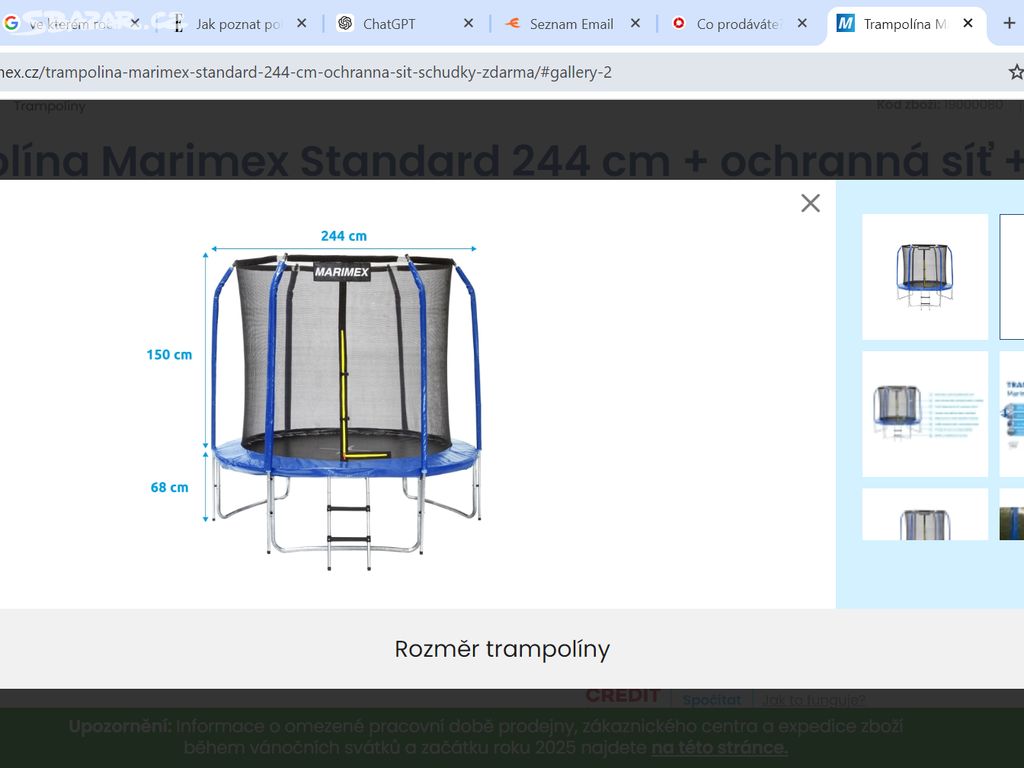Open the Seznam Email tab
This screenshot has height=768, width=1024.
[571, 24]
